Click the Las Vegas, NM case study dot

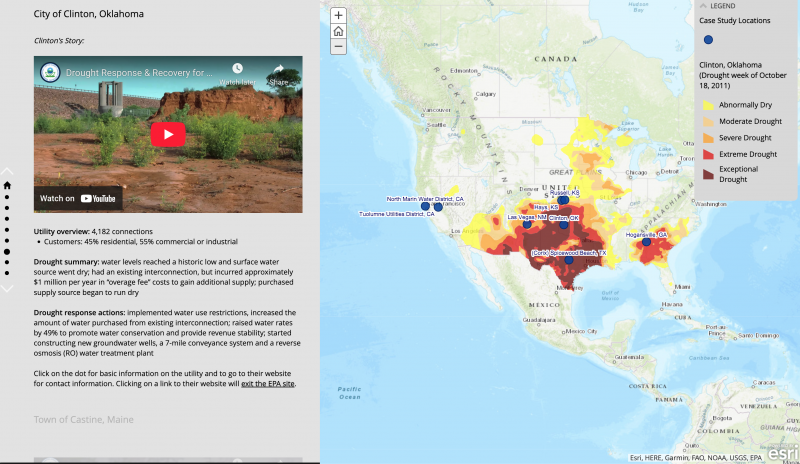click(x=527, y=224)
